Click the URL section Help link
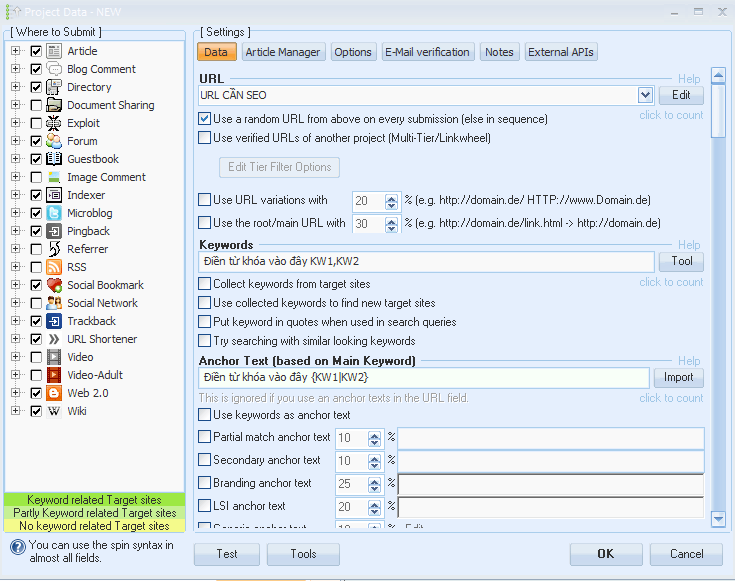Viewport: 735px width, 581px height. coord(689,79)
